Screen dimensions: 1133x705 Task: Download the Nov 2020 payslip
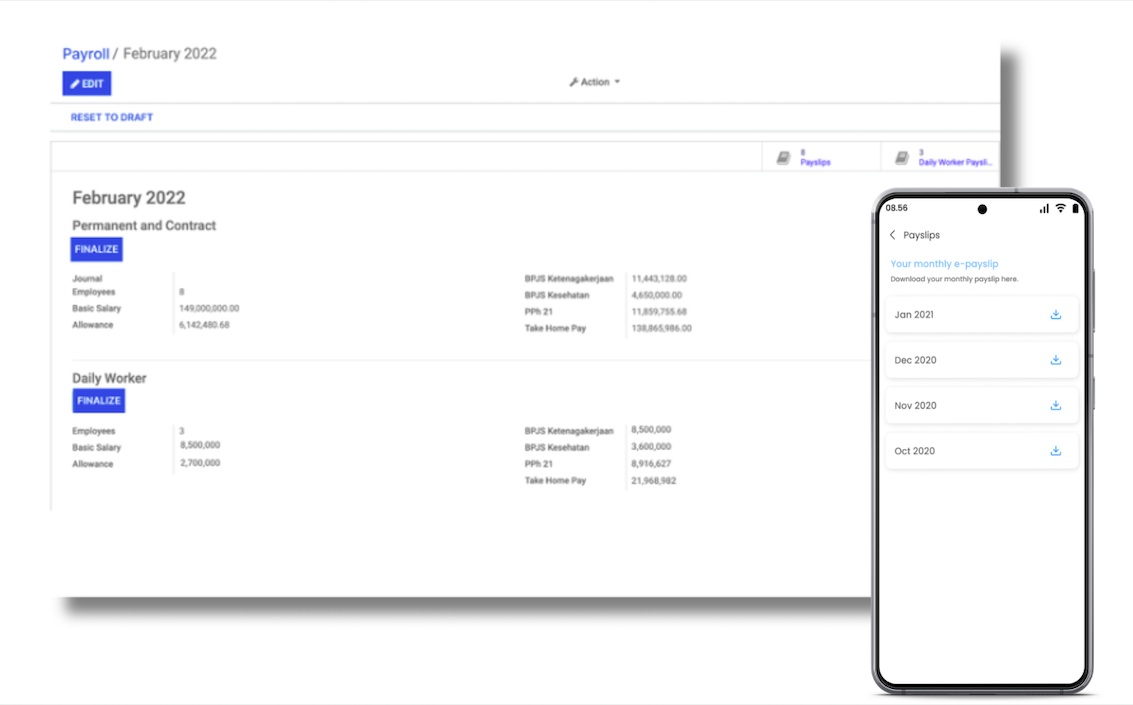[1056, 405]
